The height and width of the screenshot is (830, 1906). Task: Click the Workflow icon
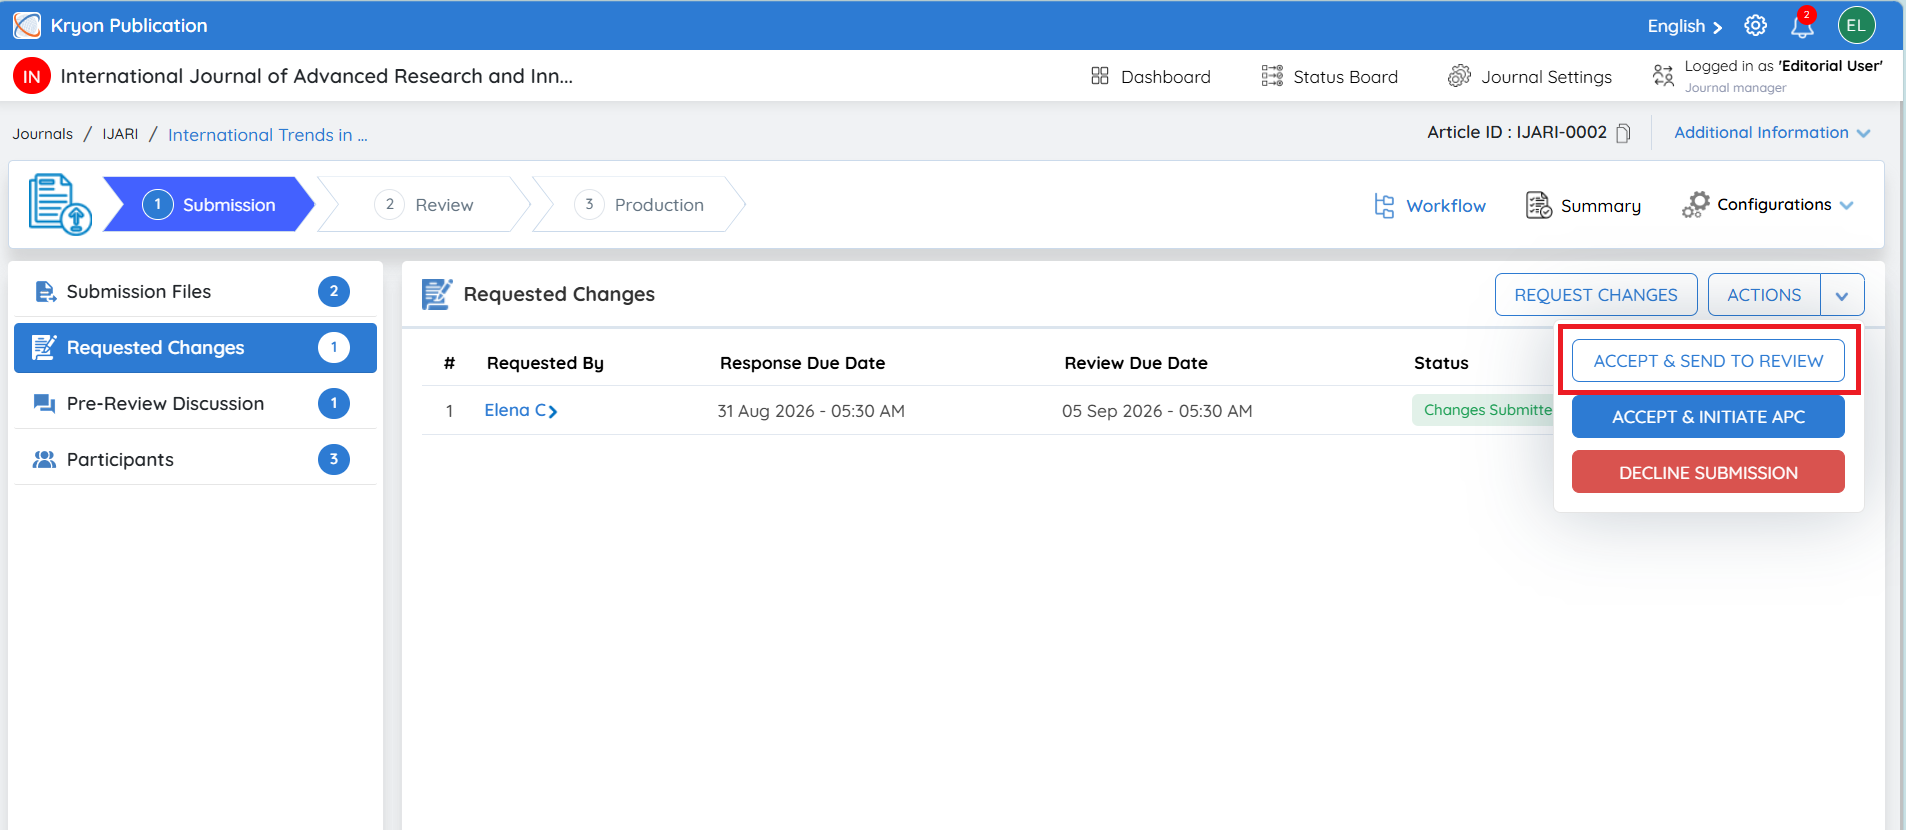tap(1384, 205)
